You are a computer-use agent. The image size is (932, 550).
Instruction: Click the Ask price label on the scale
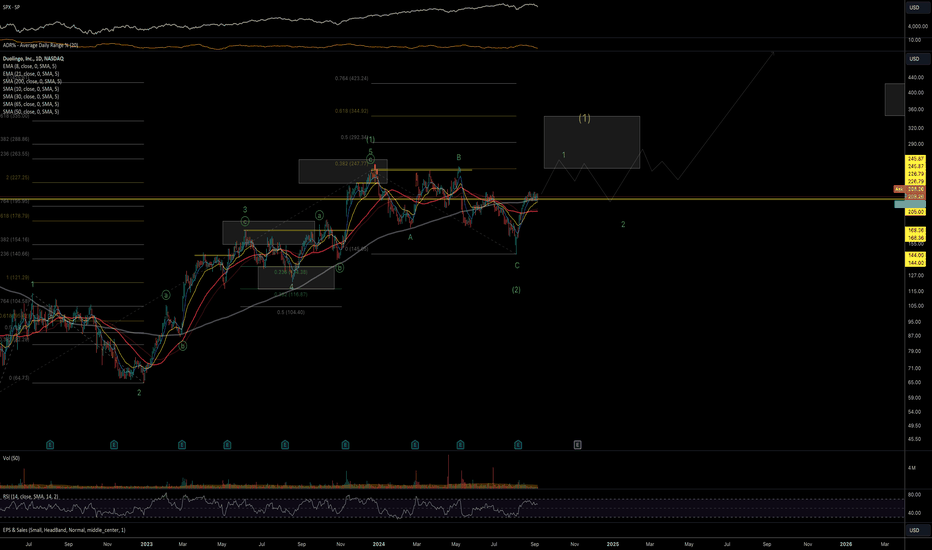[x=911, y=189]
